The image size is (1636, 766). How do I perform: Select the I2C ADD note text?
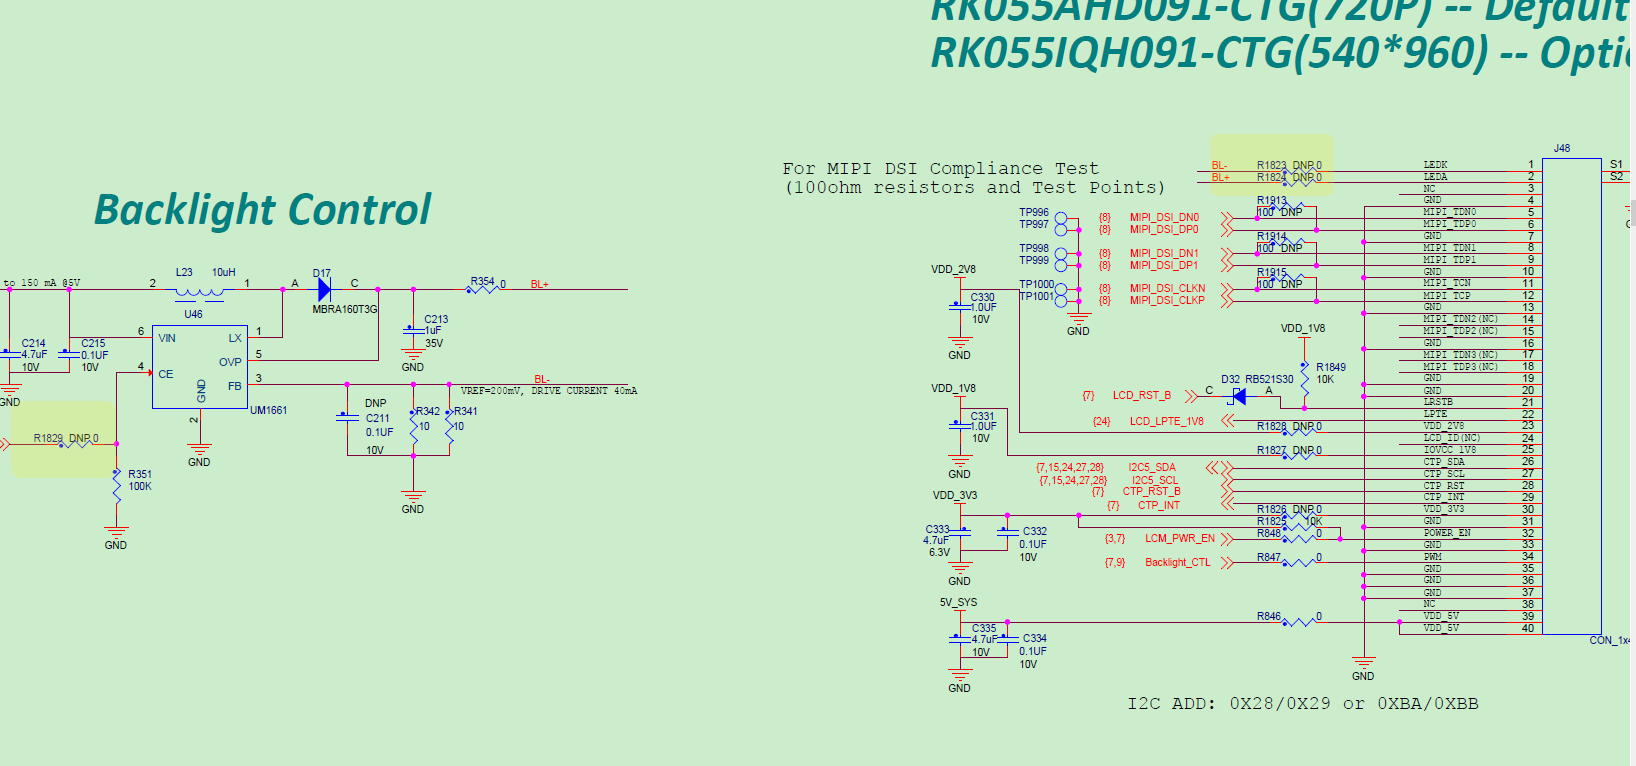pos(1302,704)
